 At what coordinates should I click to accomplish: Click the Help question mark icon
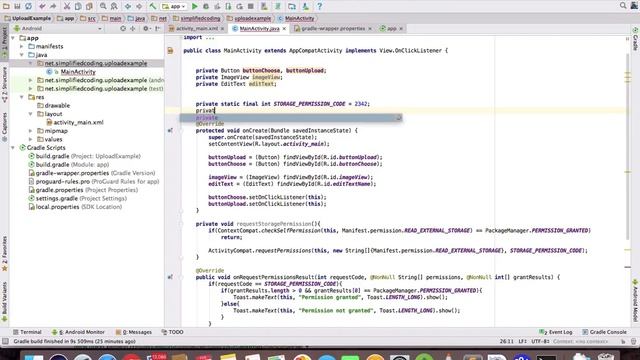pos(320,6)
